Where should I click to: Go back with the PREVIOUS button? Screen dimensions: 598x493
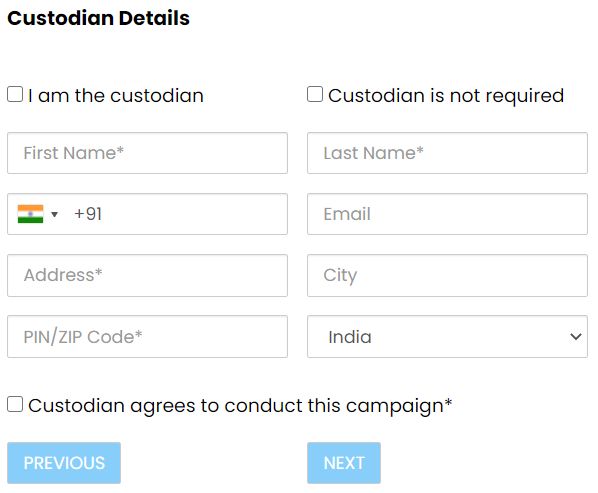point(64,463)
